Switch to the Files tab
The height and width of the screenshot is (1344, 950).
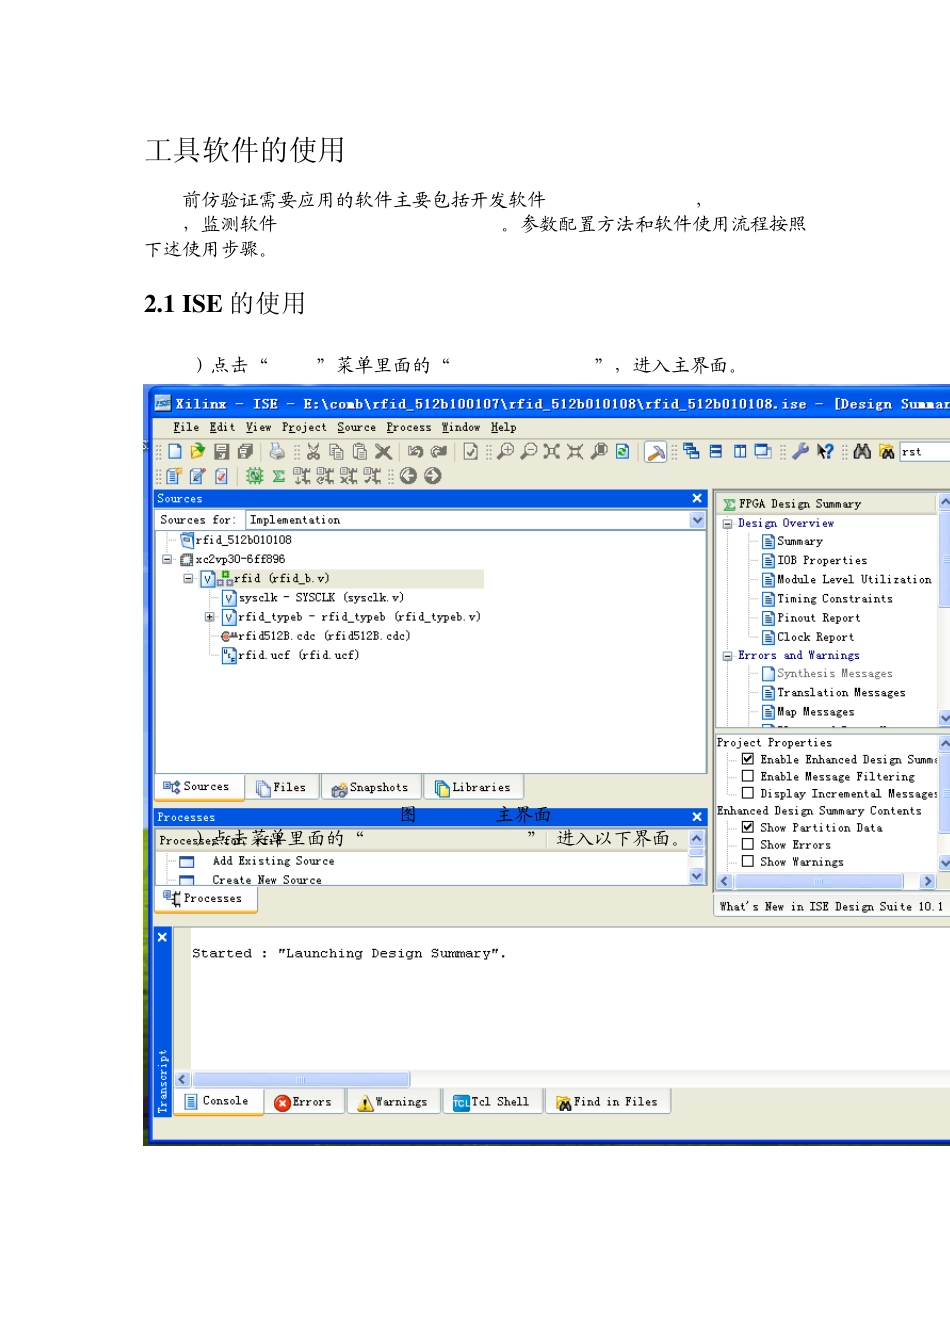tap(281, 788)
